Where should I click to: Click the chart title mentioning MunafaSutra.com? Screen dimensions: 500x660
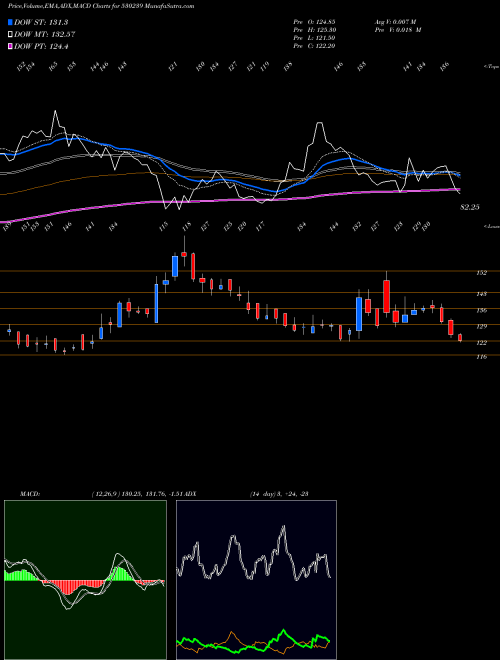[101, 7]
